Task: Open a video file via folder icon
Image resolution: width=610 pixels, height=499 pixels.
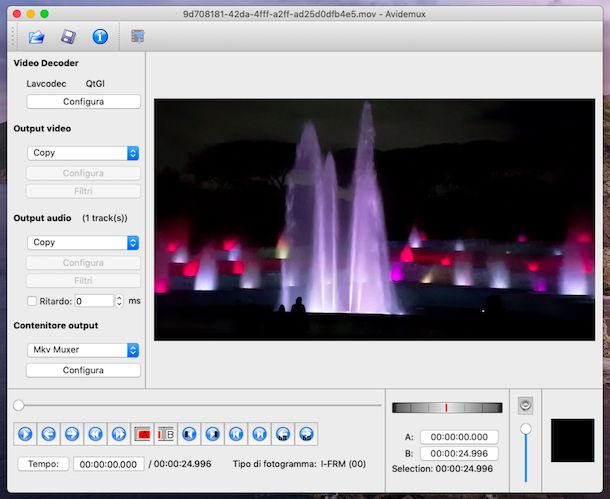Action: pyautogui.click(x=37, y=37)
